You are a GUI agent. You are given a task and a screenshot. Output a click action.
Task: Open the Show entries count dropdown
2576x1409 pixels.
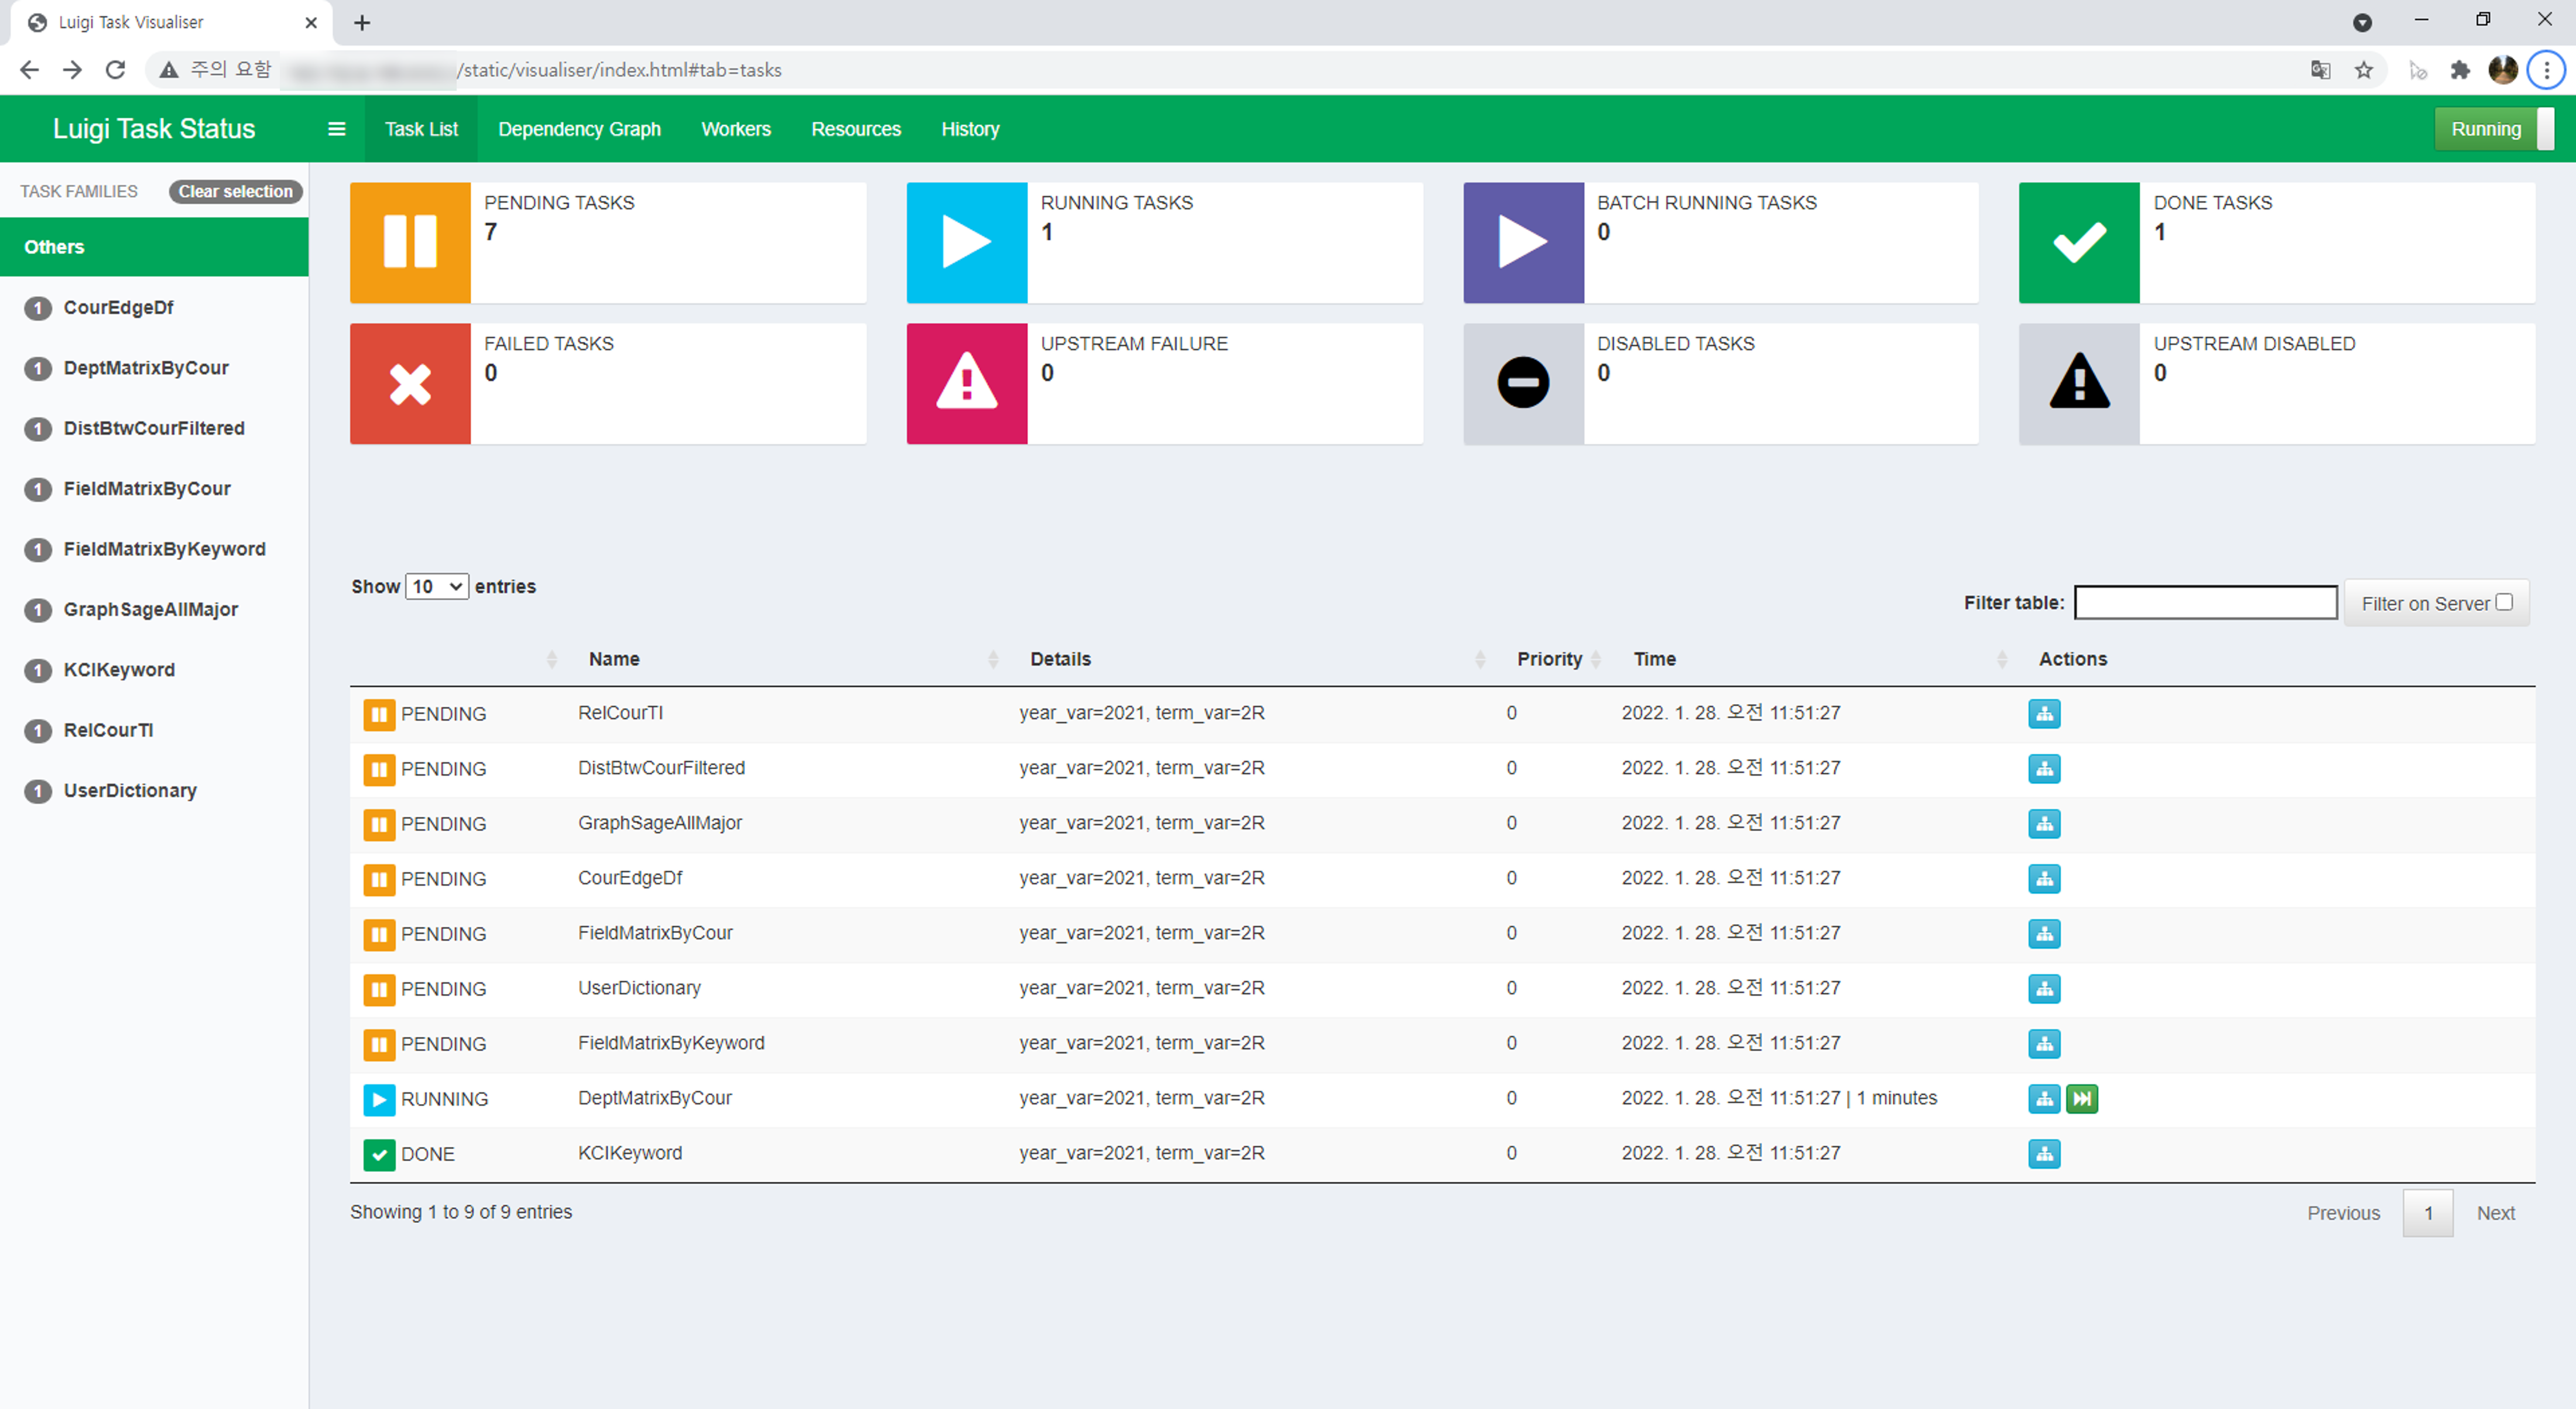(437, 586)
